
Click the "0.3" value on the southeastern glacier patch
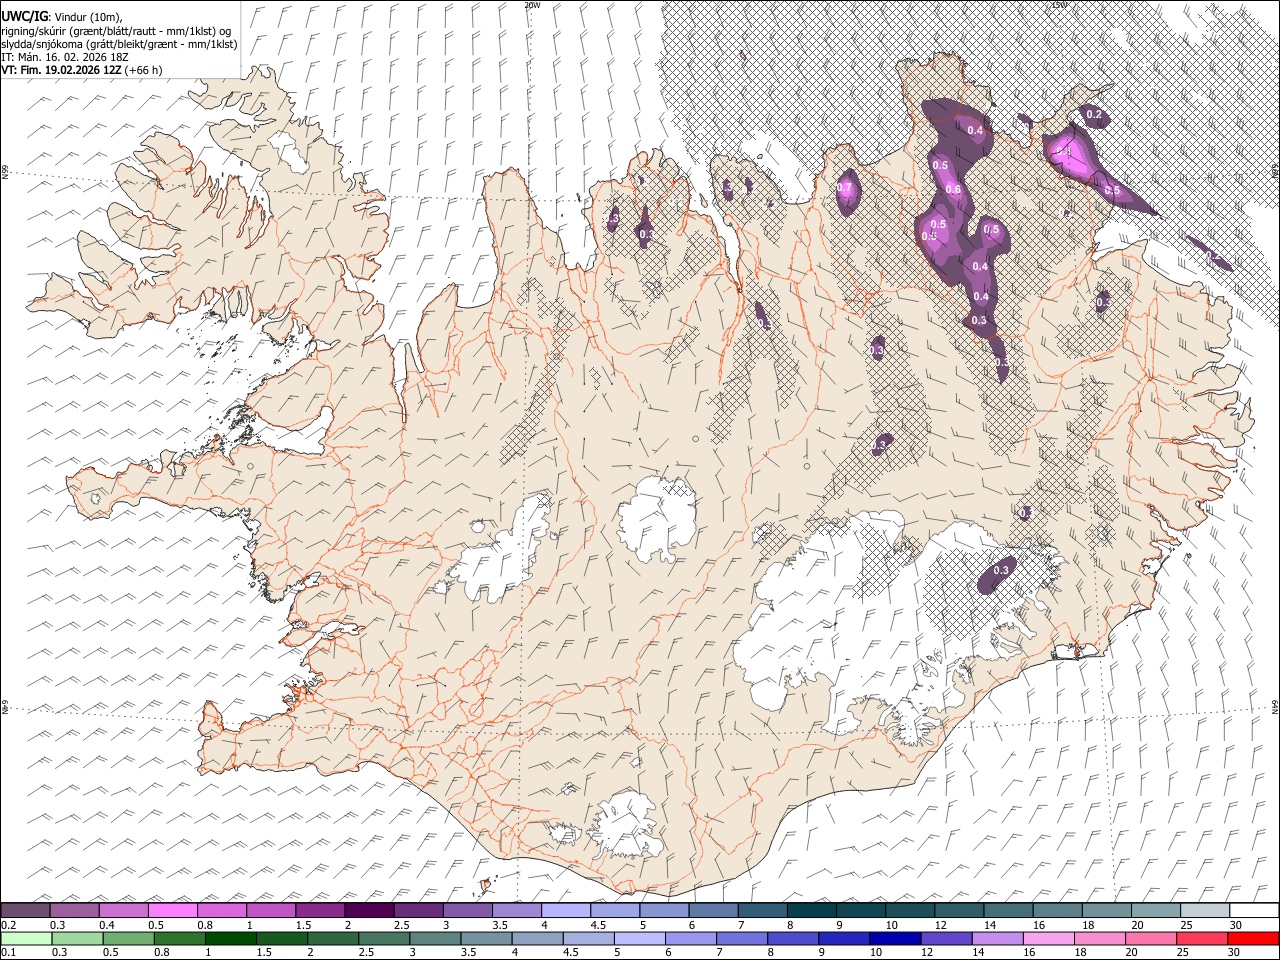pyautogui.click(x=1001, y=570)
